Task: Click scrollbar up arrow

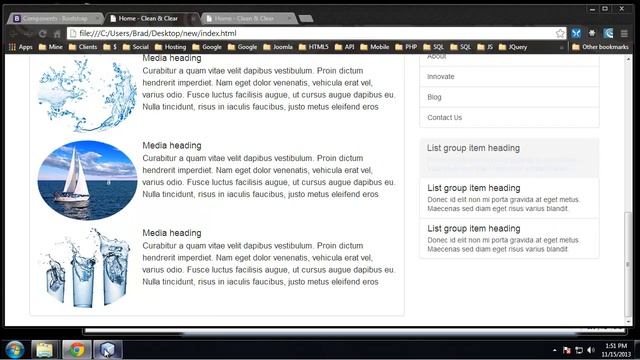Action: 628,59
